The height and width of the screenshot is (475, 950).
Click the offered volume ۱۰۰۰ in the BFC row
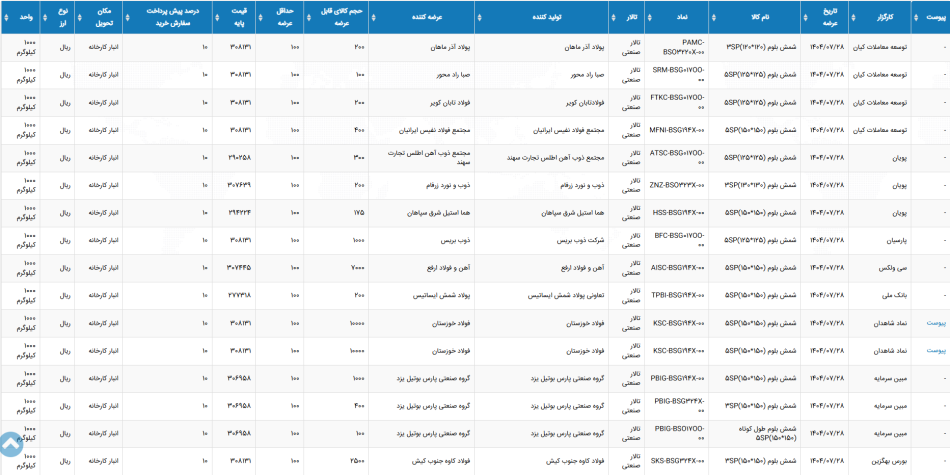pos(357,241)
